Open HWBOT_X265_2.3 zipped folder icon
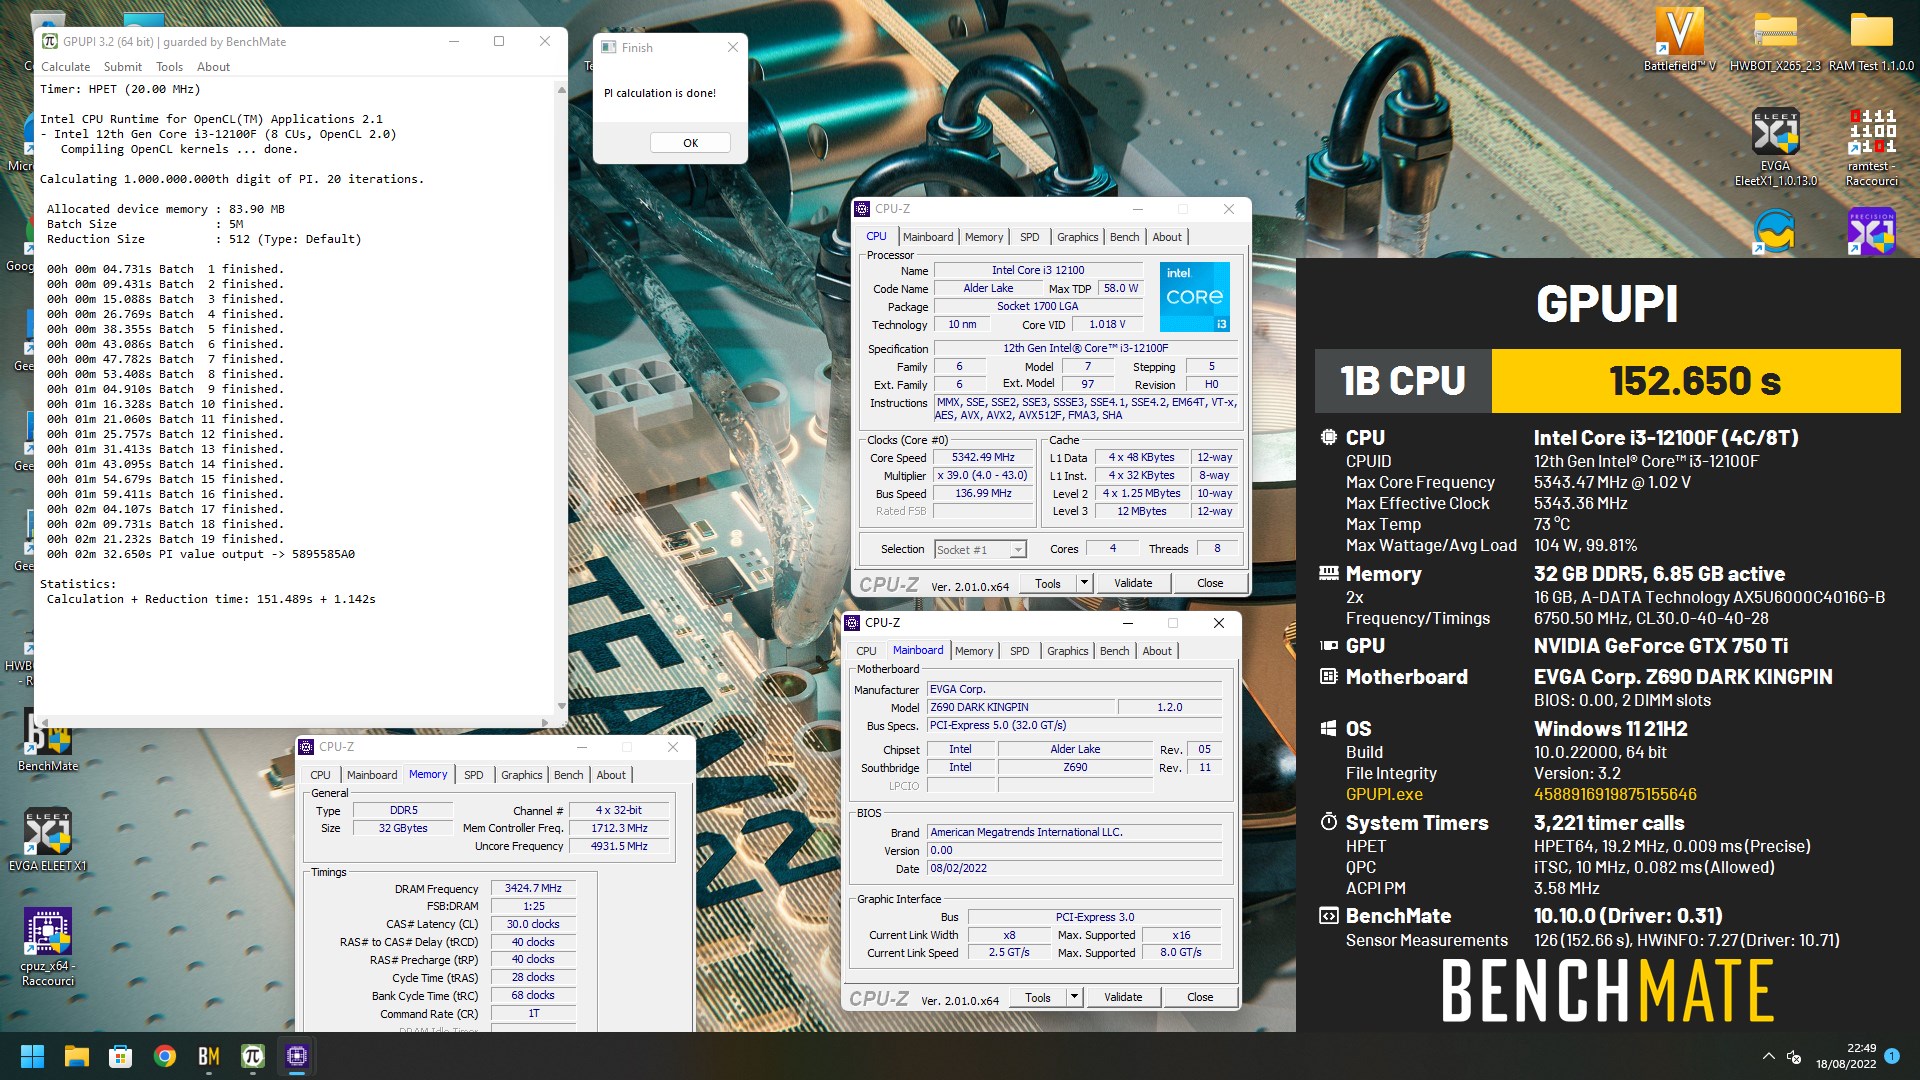This screenshot has width=1920, height=1080. point(1775,38)
